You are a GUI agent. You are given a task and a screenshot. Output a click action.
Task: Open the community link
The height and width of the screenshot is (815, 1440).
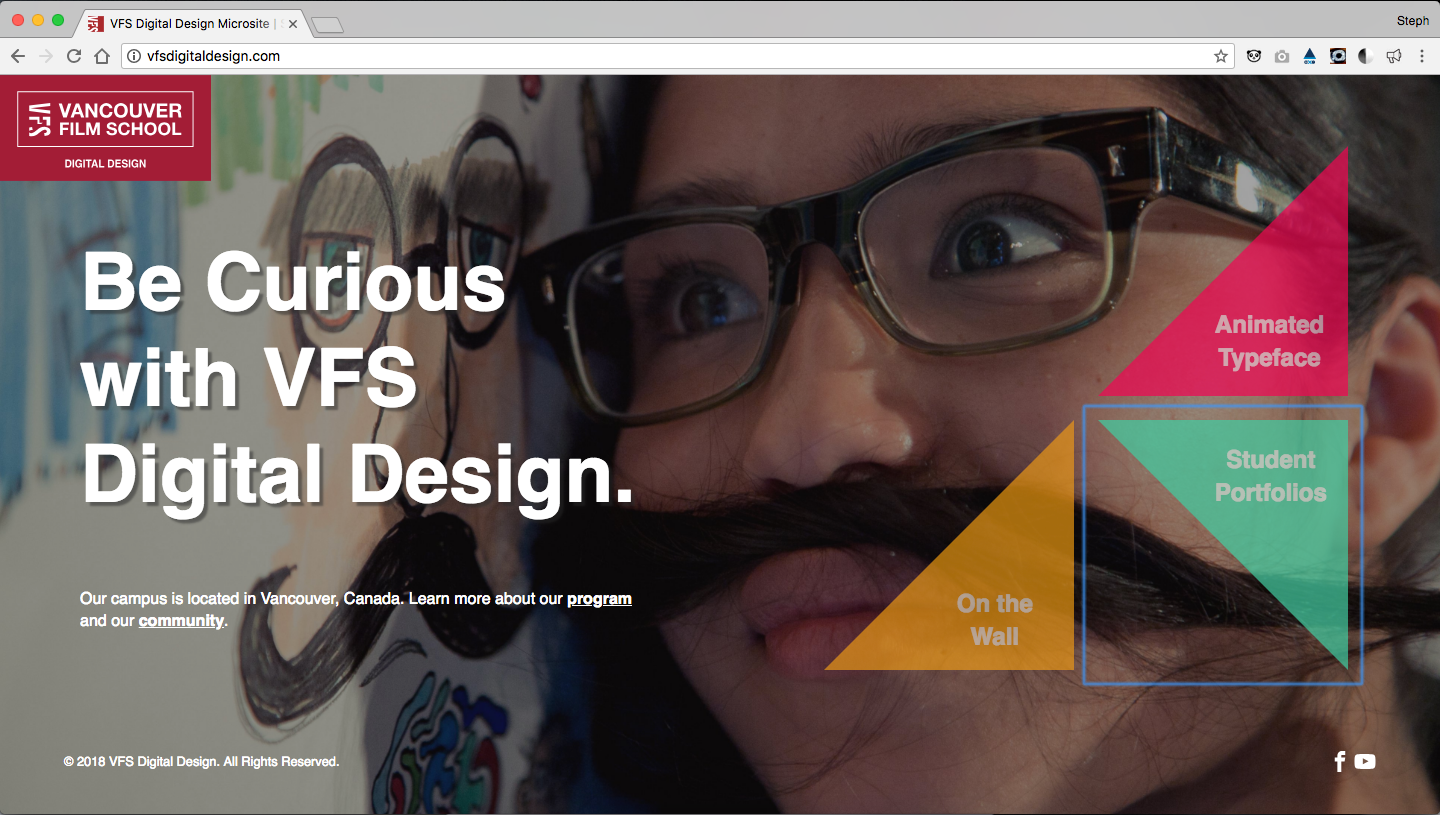(x=181, y=621)
